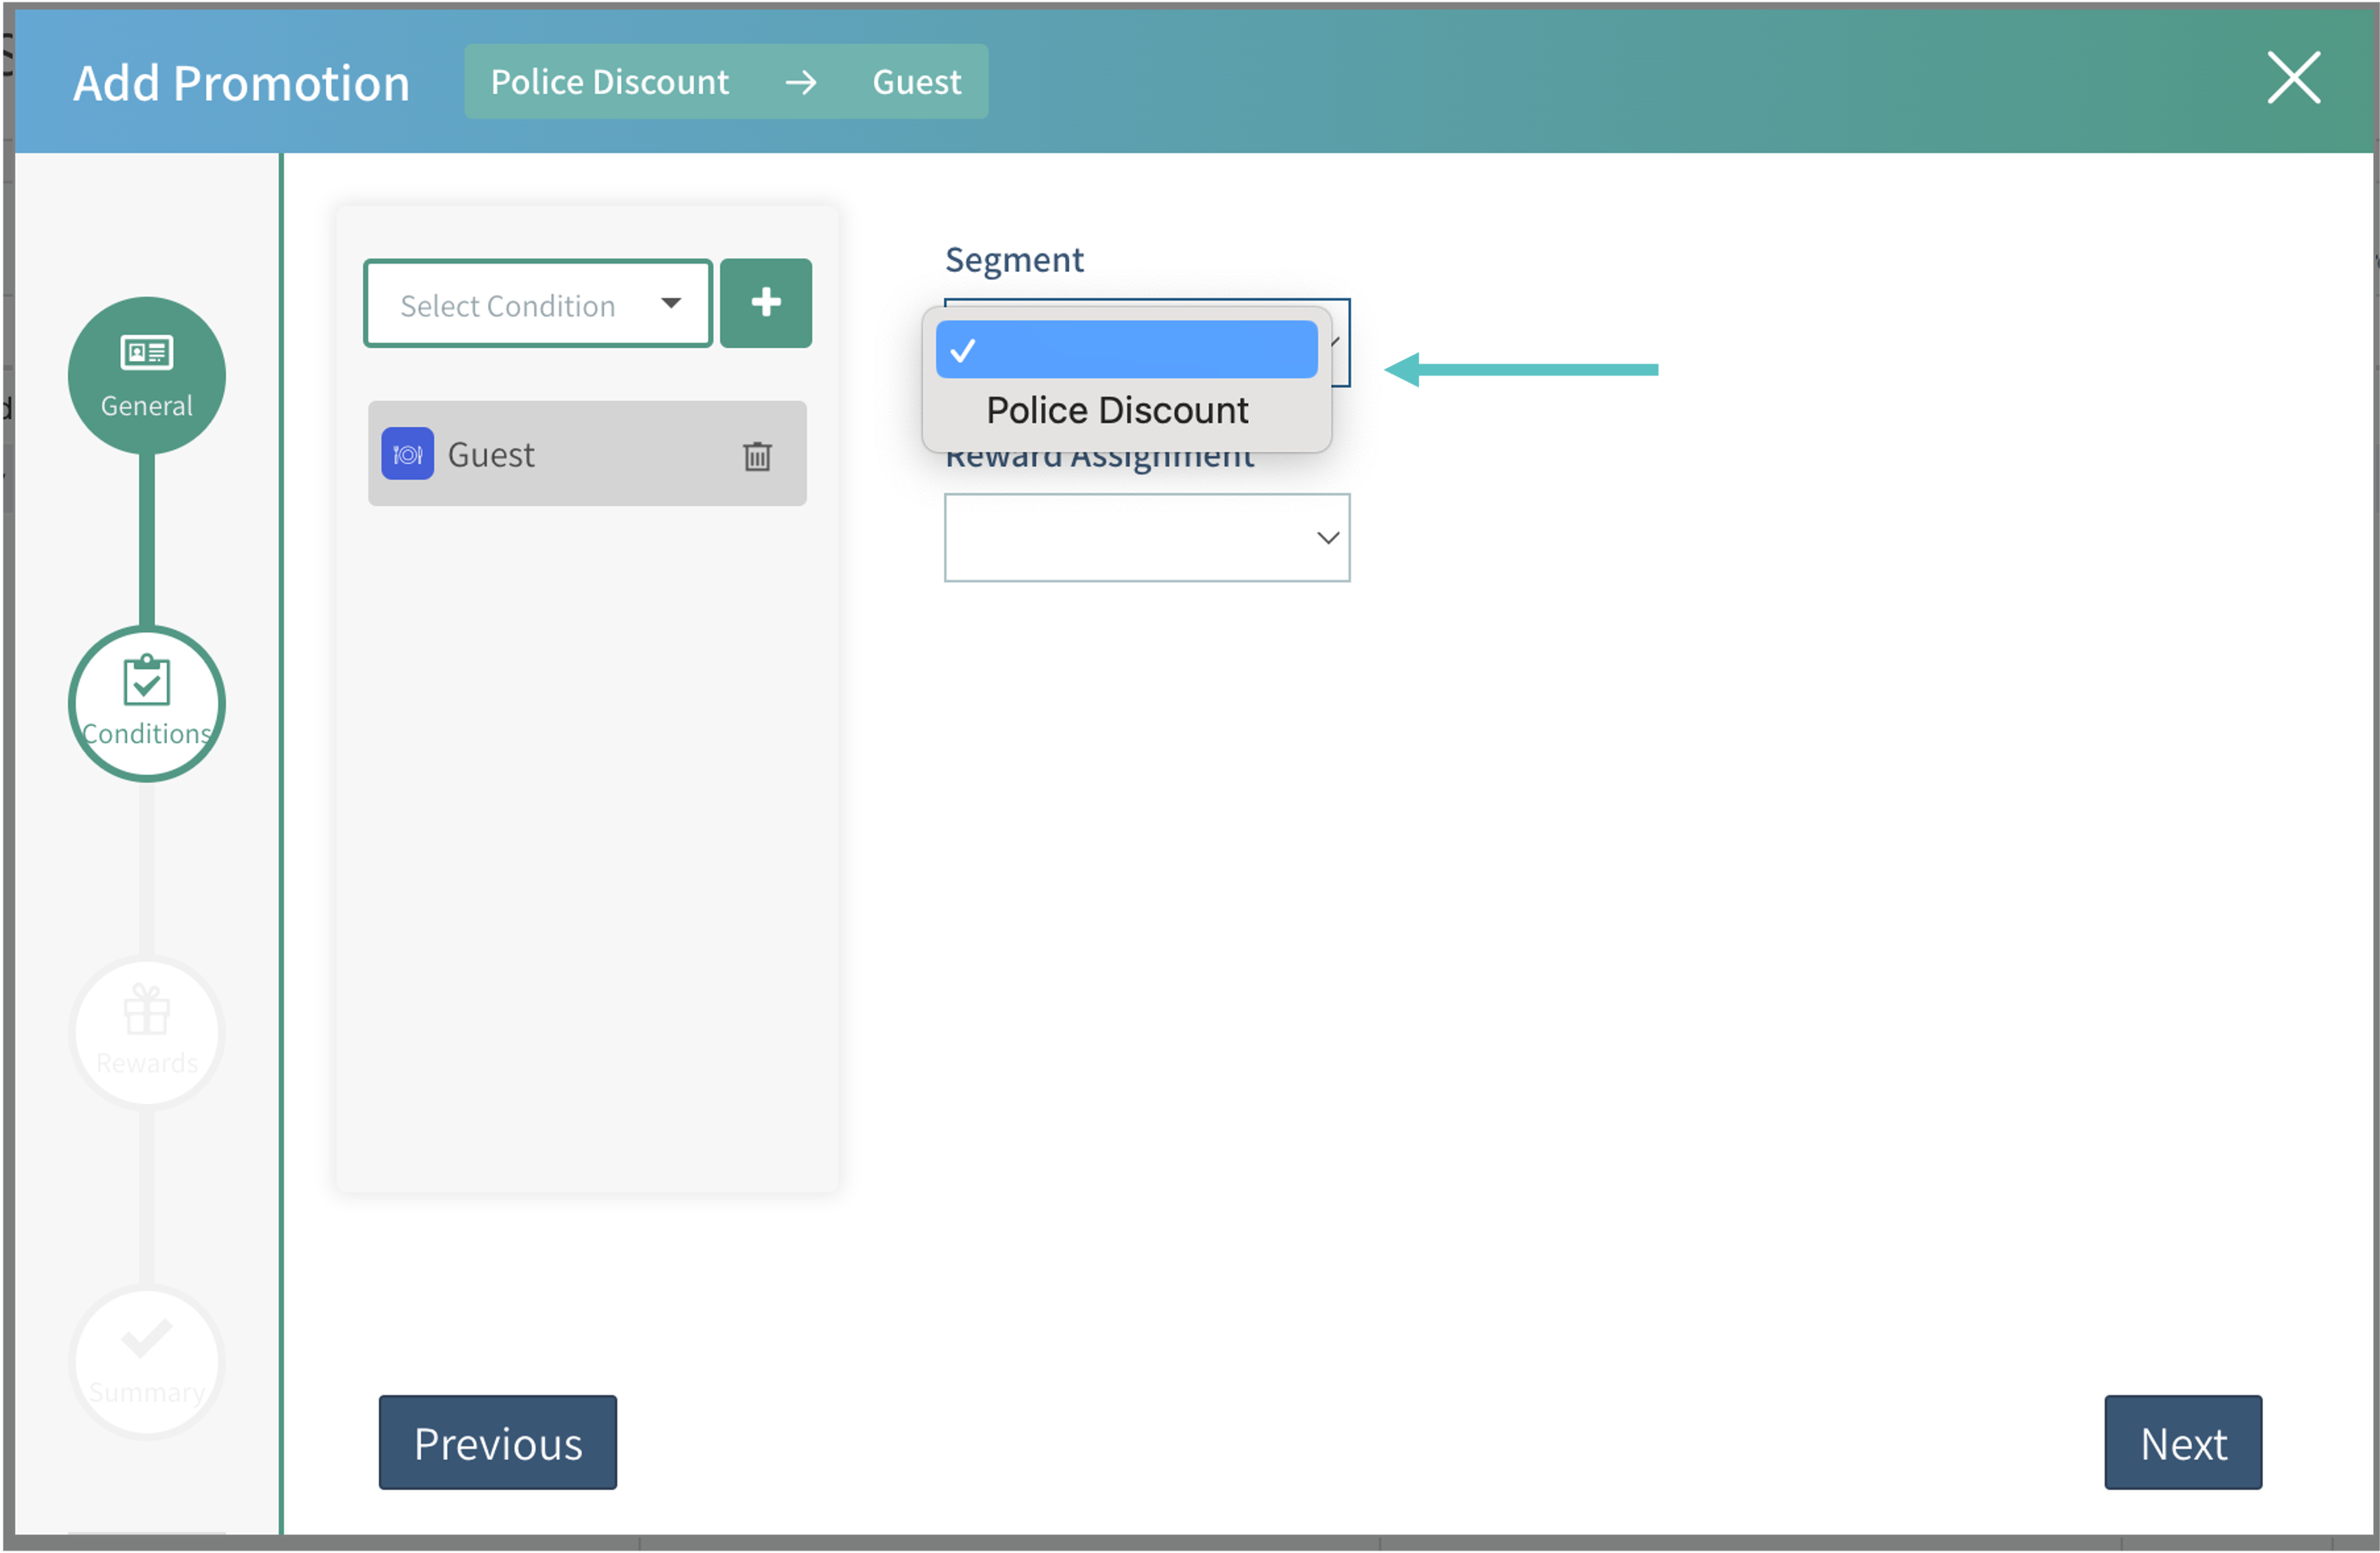This screenshot has width=2380, height=1553.
Task: Delete the Guest condition with trash icon
Action: click(757, 456)
